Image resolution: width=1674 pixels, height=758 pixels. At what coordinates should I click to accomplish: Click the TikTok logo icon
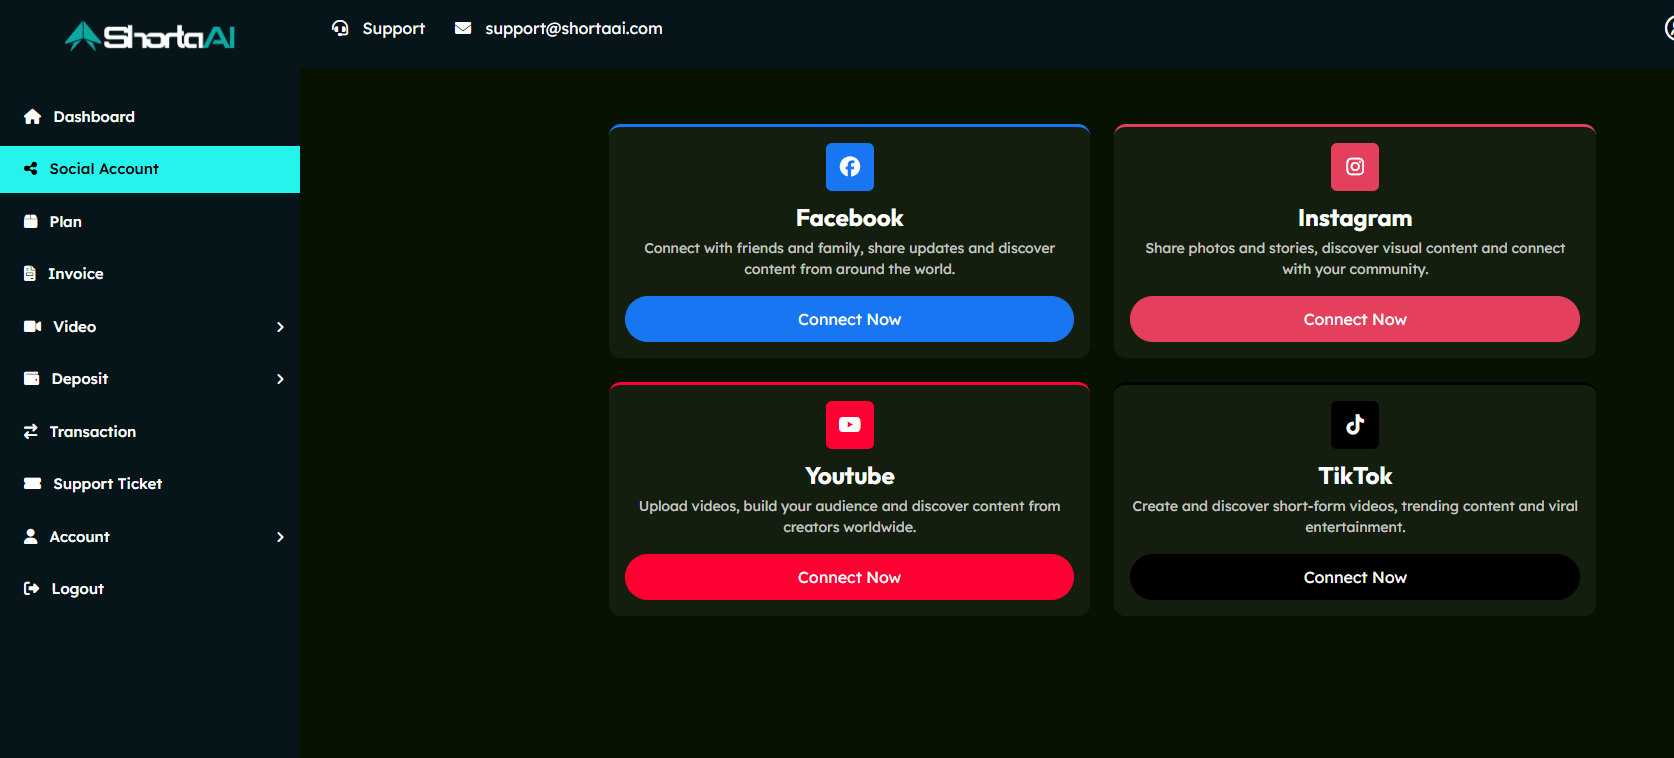pyautogui.click(x=1355, y=425)
